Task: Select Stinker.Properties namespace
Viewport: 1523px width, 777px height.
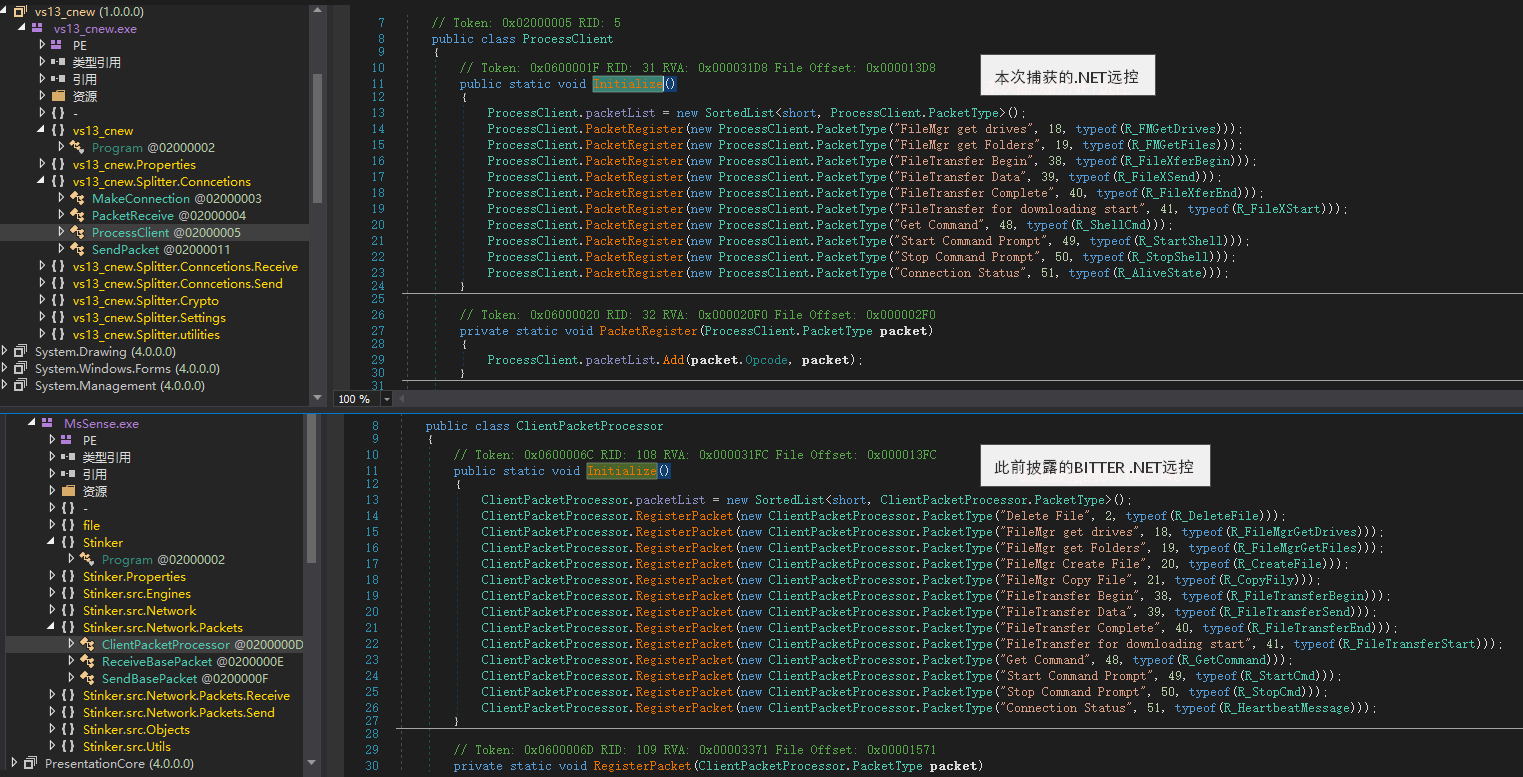Action: (x=134, y=576)
